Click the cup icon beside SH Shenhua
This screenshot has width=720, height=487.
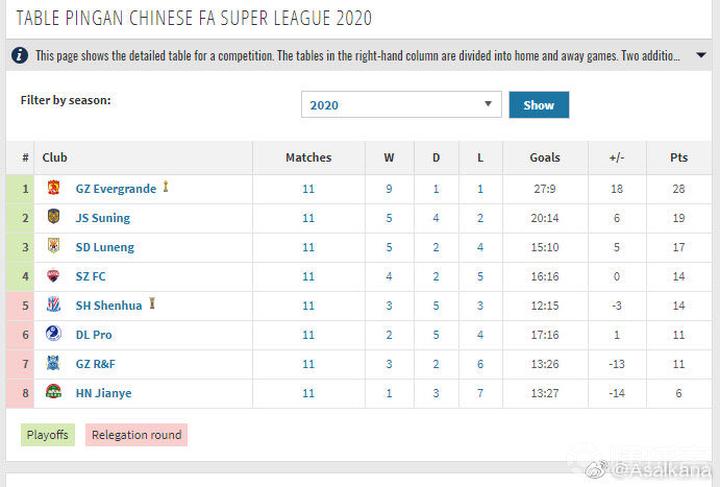click(x=152, y=304)
